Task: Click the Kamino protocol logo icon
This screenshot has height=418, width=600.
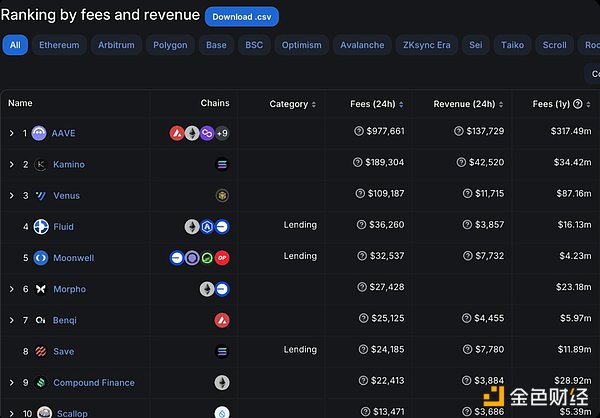Action: pos(40,164)
